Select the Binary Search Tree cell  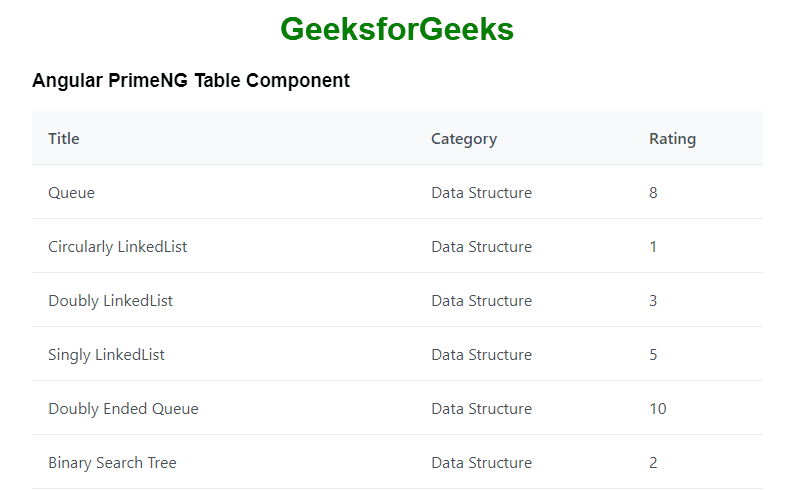pos(113,463)
